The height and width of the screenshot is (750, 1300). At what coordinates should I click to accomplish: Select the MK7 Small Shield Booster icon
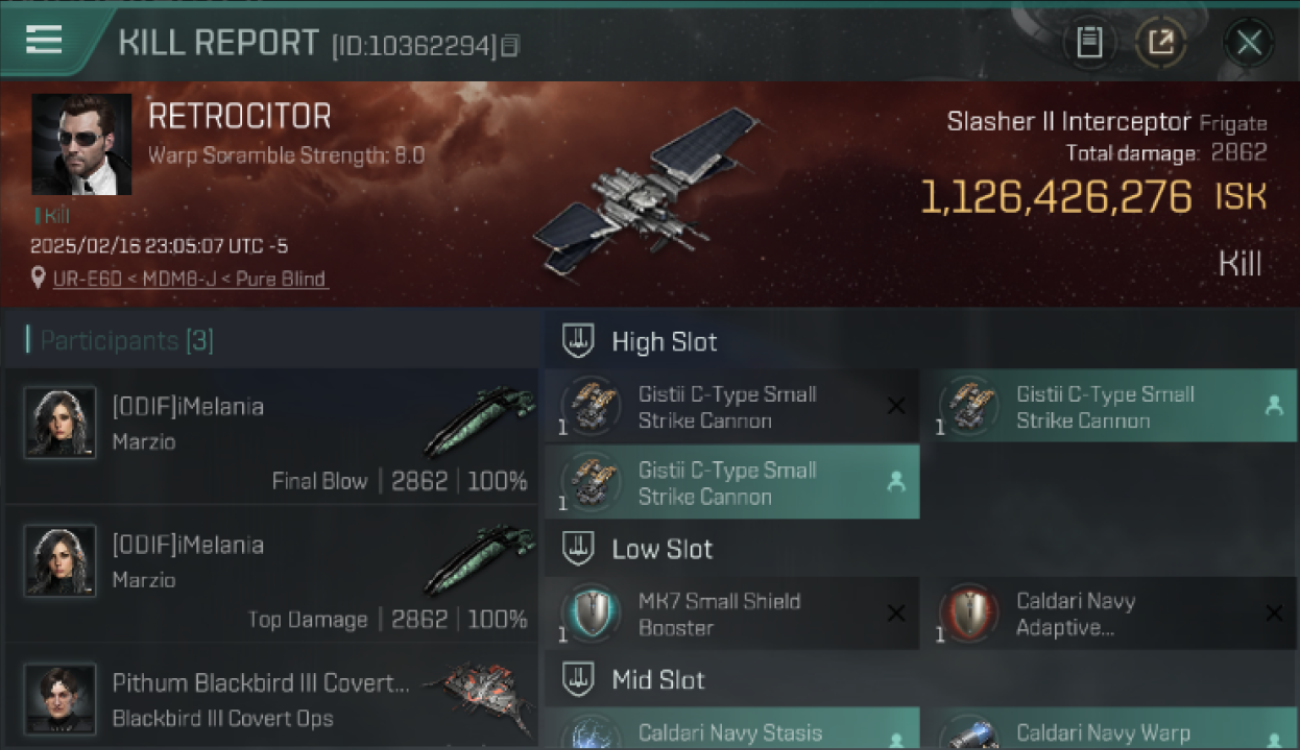click(591, 613)
